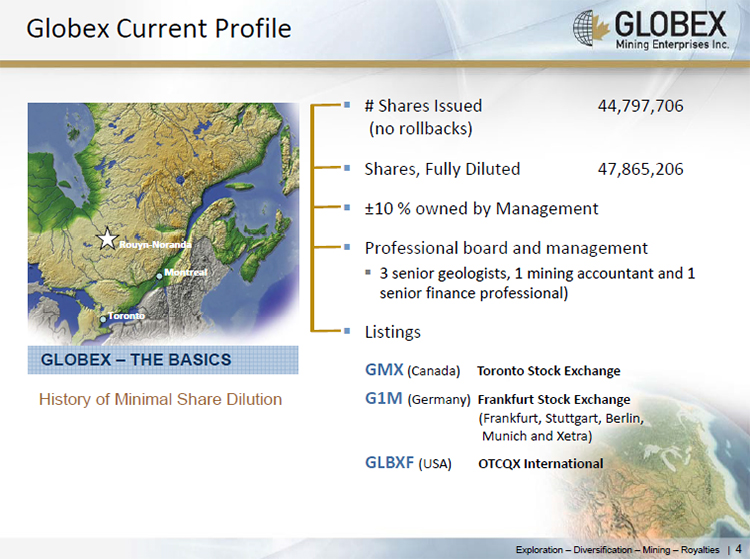
Task: Click the "Montreal" map label
Action: click(x=186, y=272)
